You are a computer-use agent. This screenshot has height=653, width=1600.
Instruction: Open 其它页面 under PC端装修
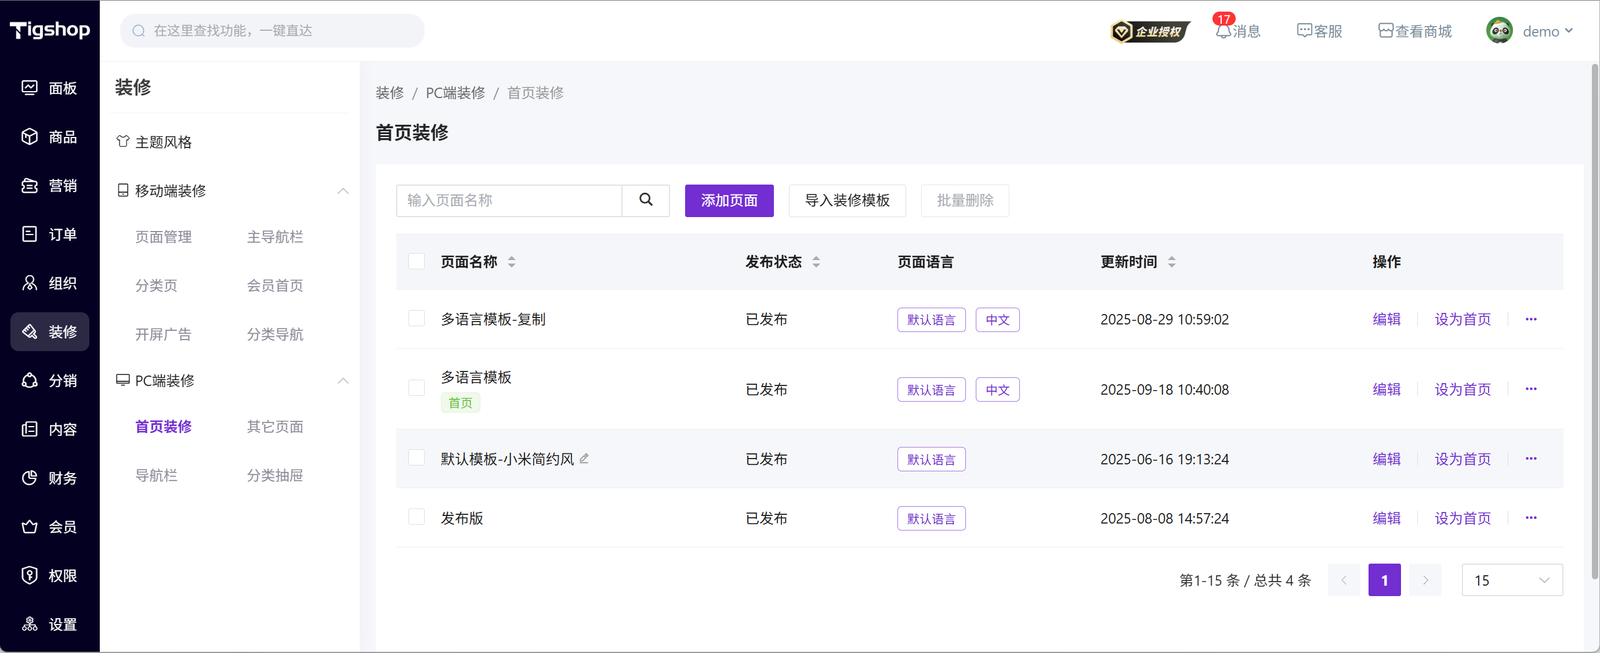[x=275, y=427]
